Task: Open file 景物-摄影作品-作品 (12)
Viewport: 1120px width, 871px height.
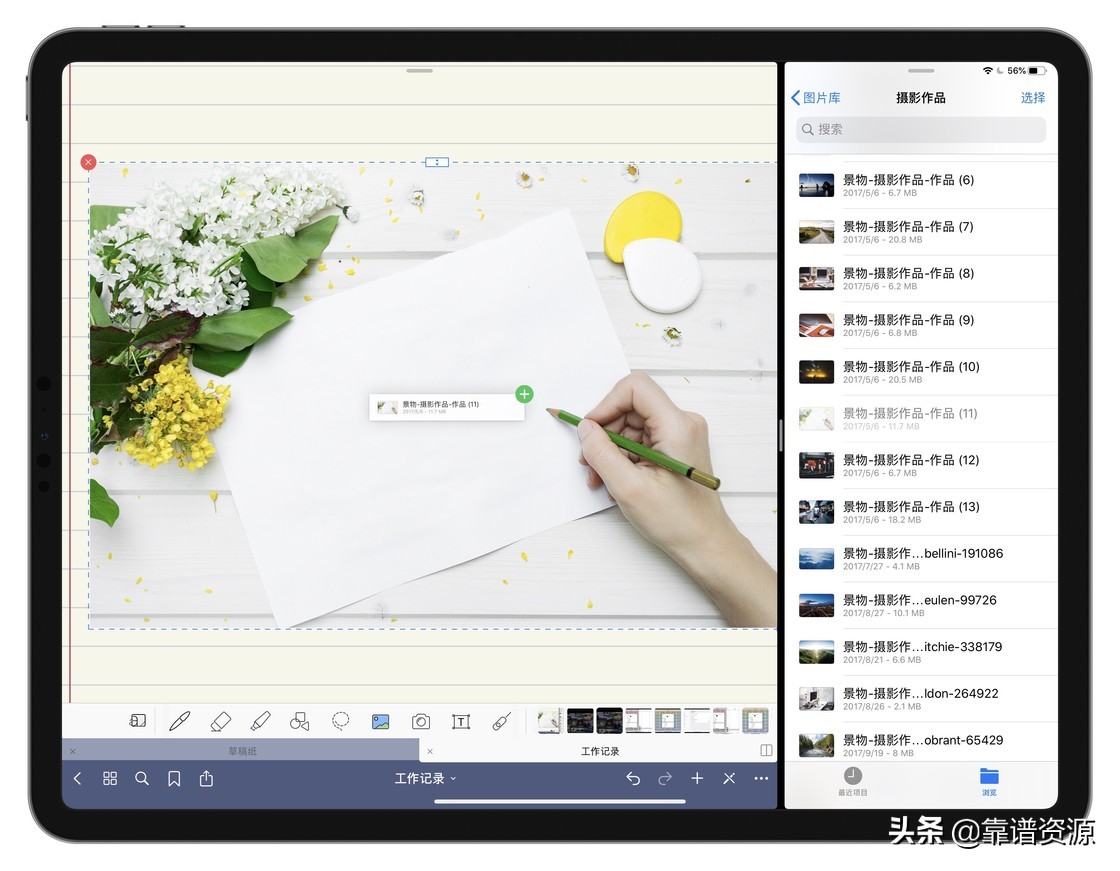Action: coord(910,465)
